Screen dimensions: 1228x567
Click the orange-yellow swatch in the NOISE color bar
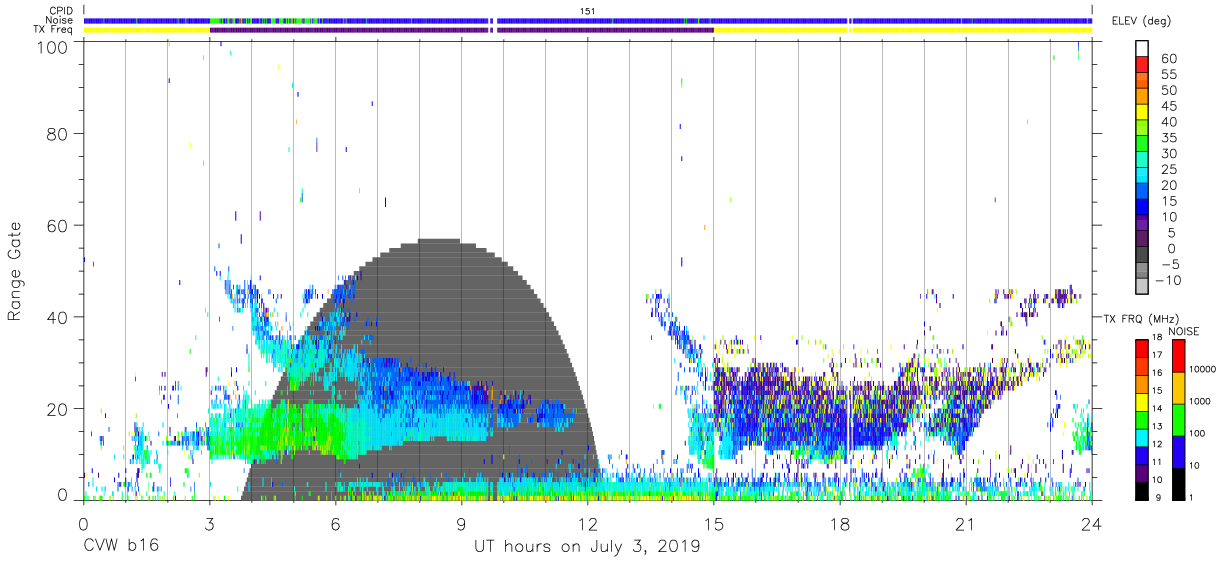click(1178, 388)
